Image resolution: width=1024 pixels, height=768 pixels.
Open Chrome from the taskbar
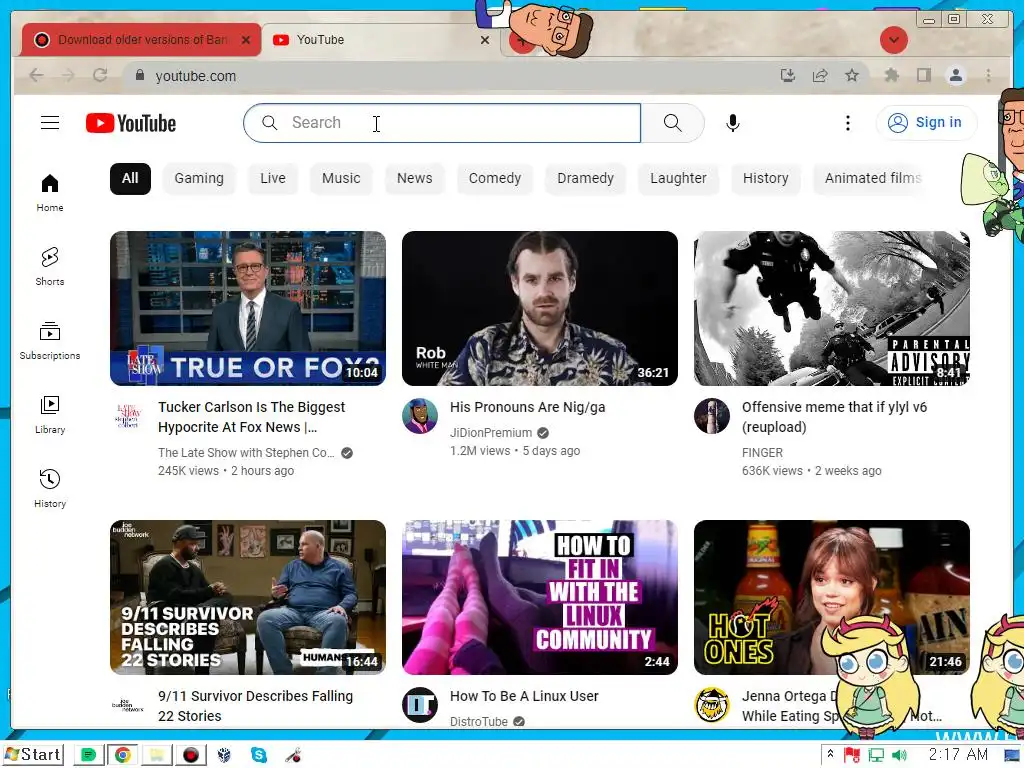(122, 755)
